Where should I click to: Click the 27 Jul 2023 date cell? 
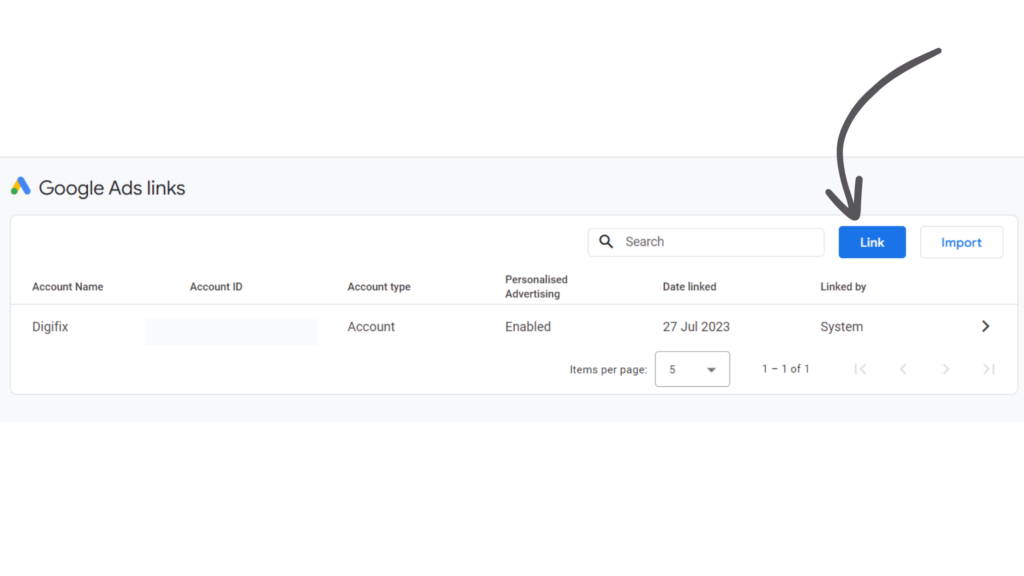point(696,327)
